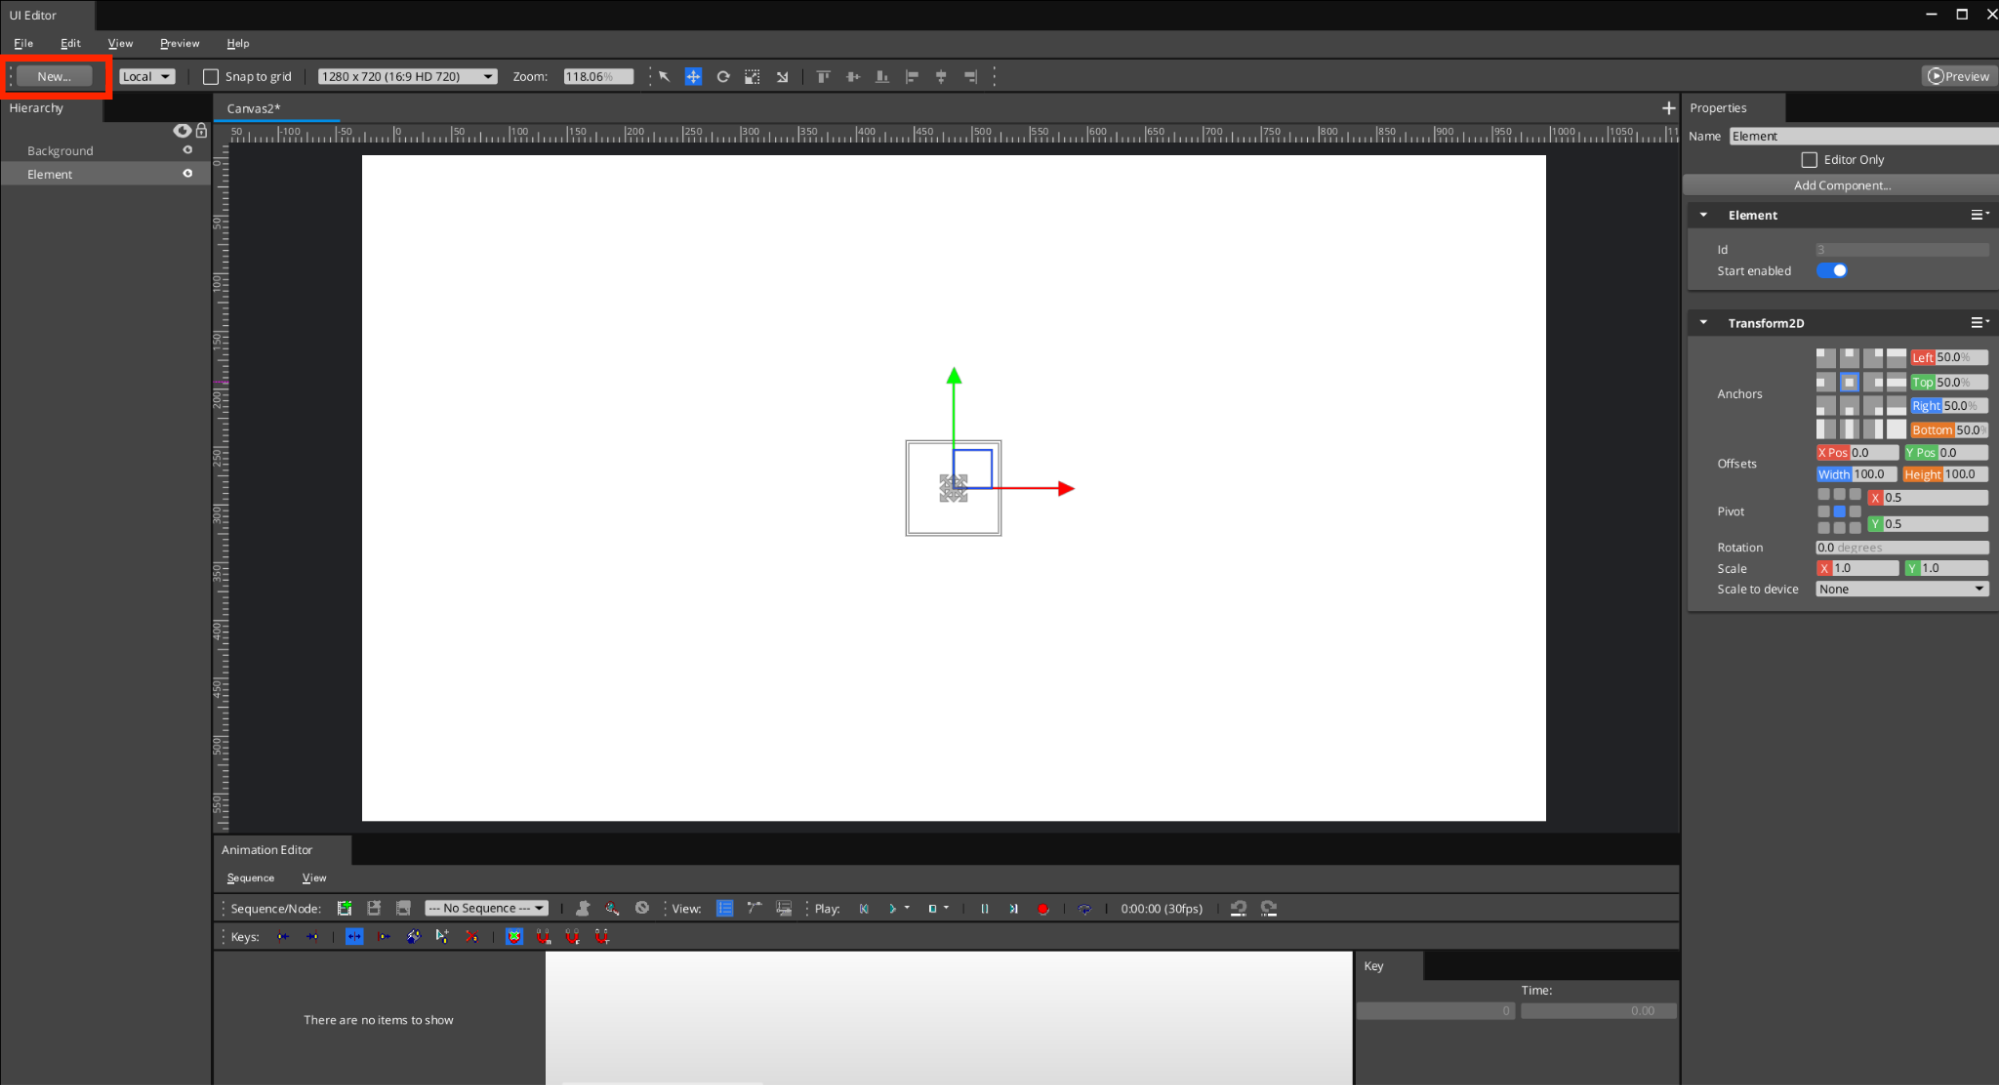1999x1086 pixels.
Task: Redo the last animation edit
Action: (1269, 908)
